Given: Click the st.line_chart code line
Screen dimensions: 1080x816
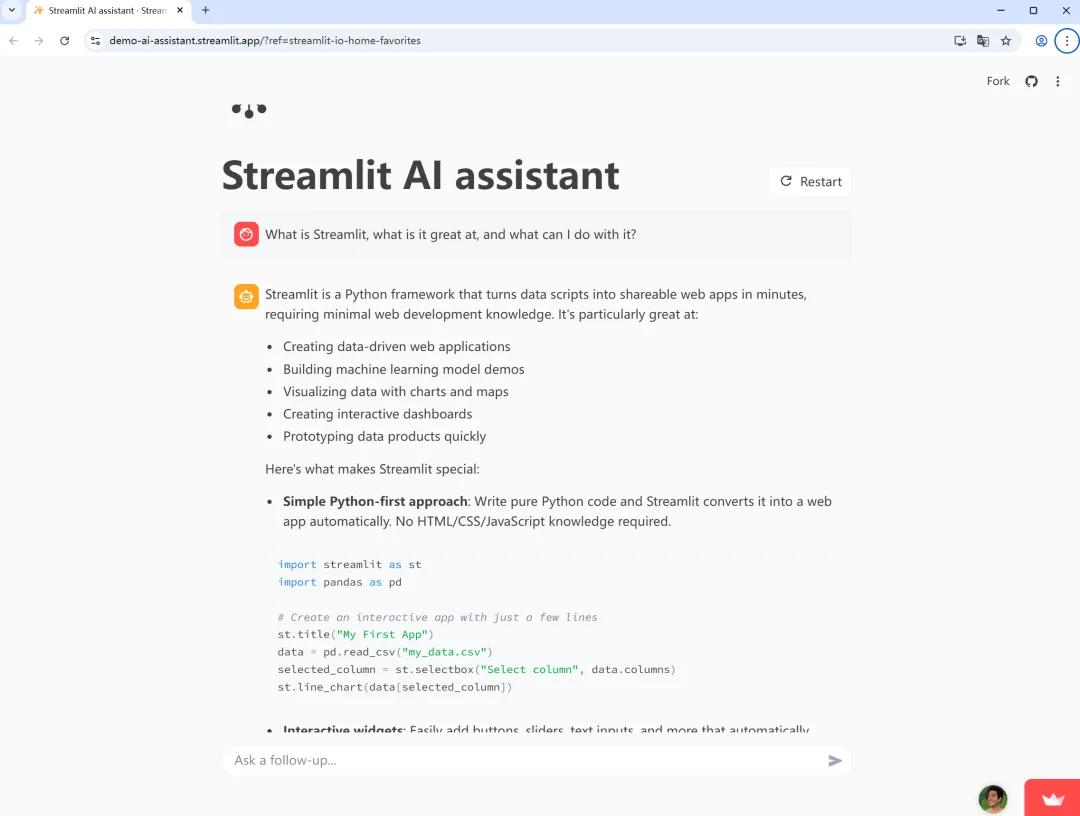Looking at the screenshot, I should (x=395, y=687).
